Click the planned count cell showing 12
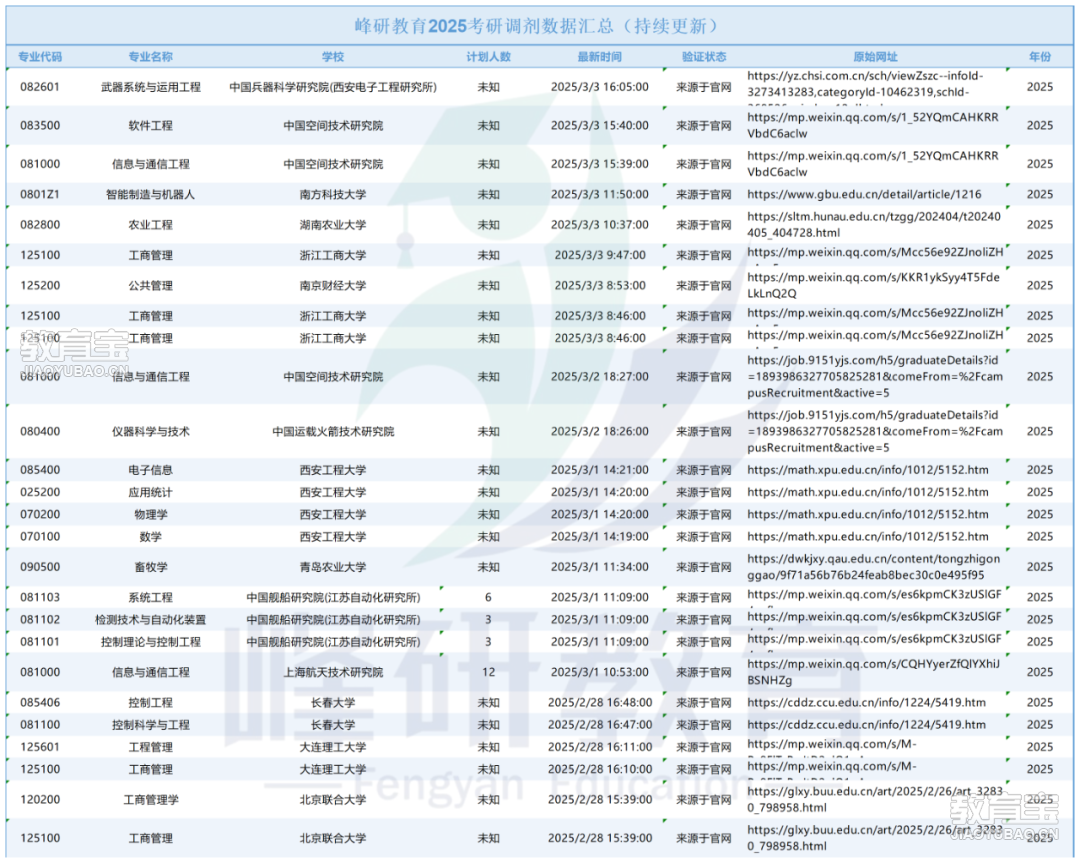Image resolution: width=1080 pixels, height=863 pixels. click(x=488, y=672)
